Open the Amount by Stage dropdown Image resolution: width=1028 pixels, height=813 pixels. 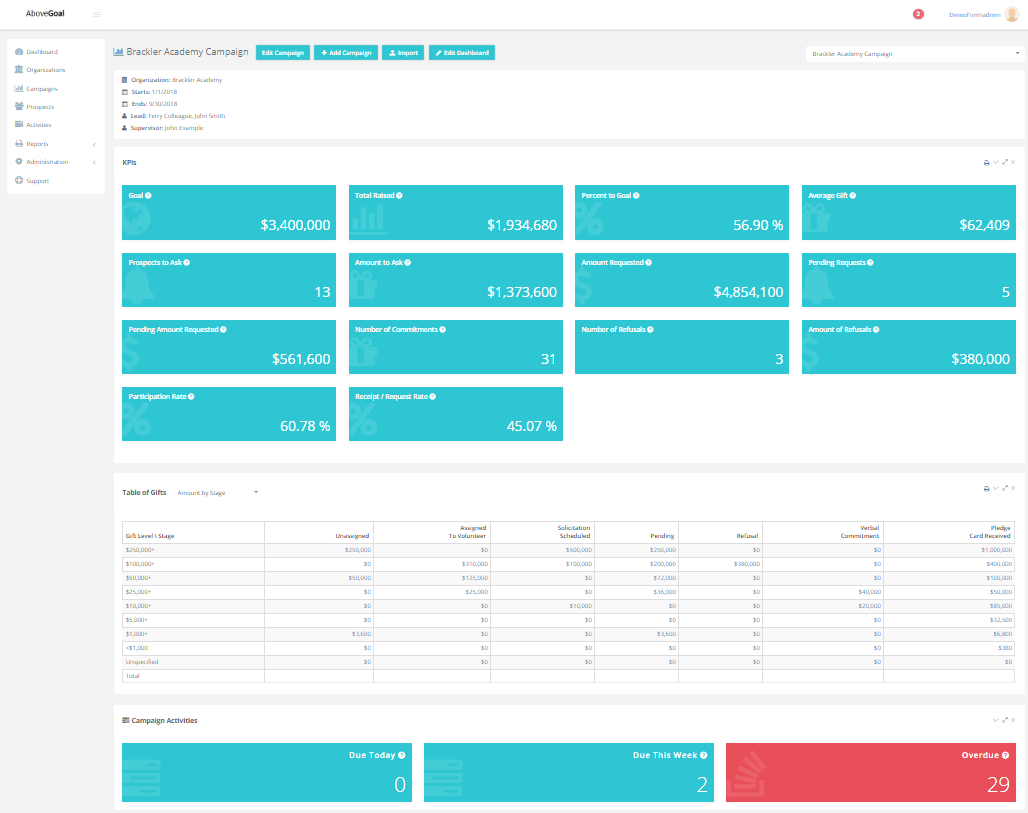coord(217,492)
